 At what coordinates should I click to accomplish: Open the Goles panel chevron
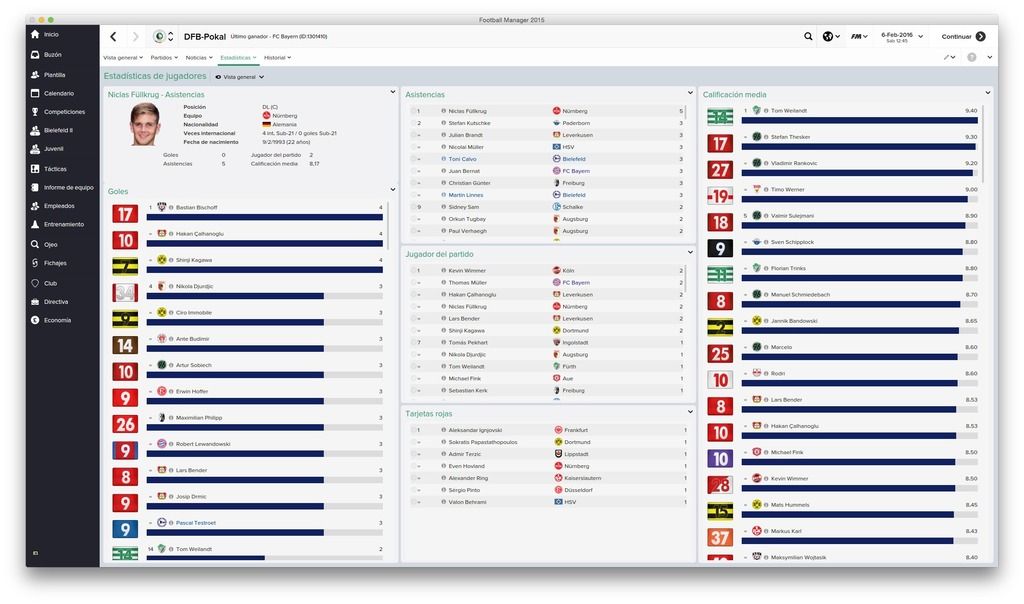[392, 189]
